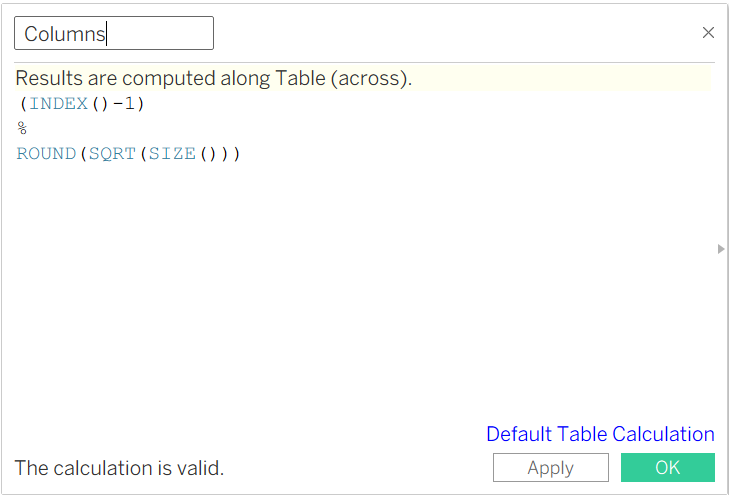Click the calculation name field containing Columns

[113, 33]
